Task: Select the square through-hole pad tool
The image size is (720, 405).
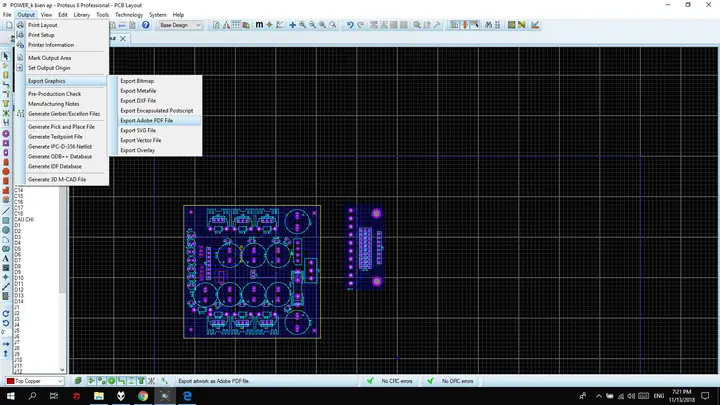Action: click(6, 143)
